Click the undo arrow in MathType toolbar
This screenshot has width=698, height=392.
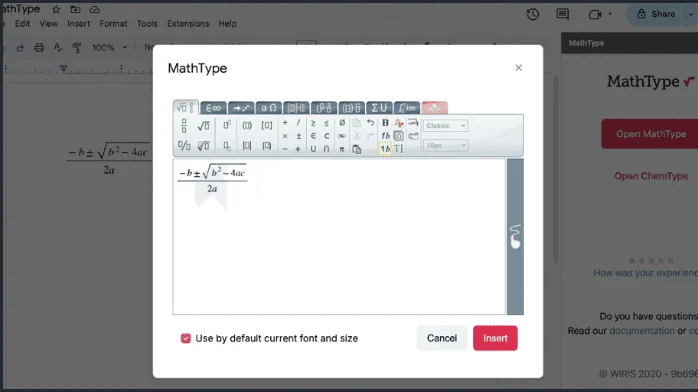click(x=370, y=123)
